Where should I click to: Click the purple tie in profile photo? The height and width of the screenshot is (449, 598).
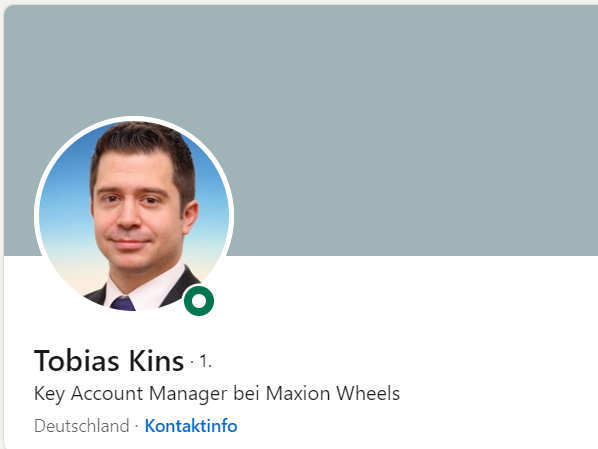(x=123, y=303)
